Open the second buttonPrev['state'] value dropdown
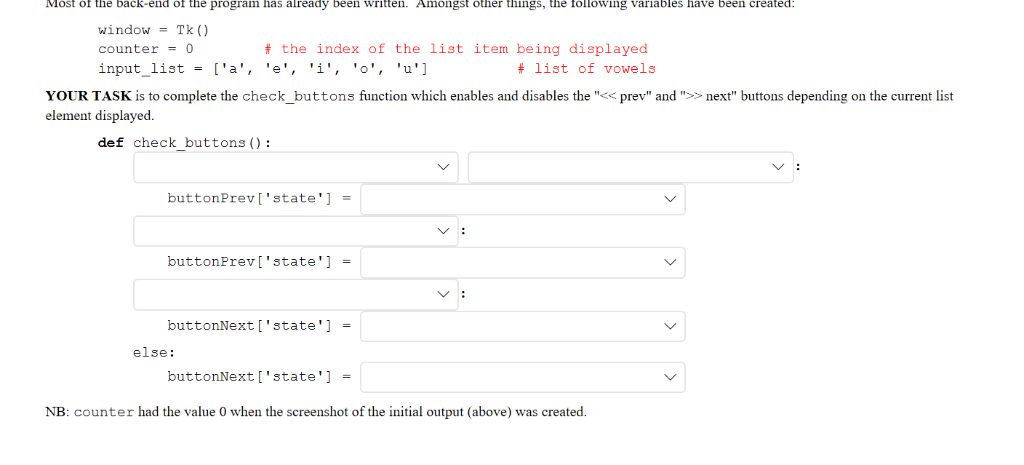This screenshot has width=1024, height=465. [x=522, y=263]
